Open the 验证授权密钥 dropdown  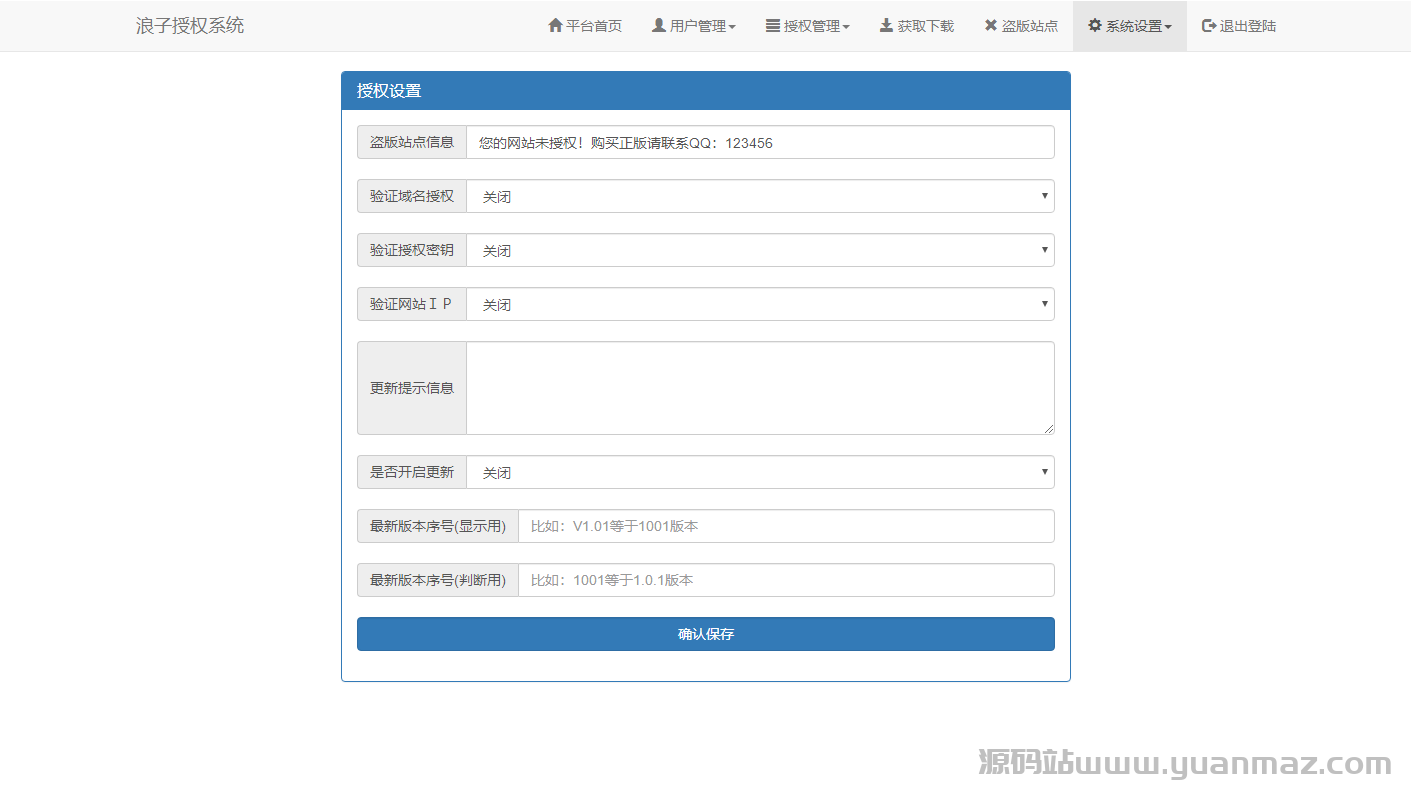pyautogui.click(x=760, y=250)
